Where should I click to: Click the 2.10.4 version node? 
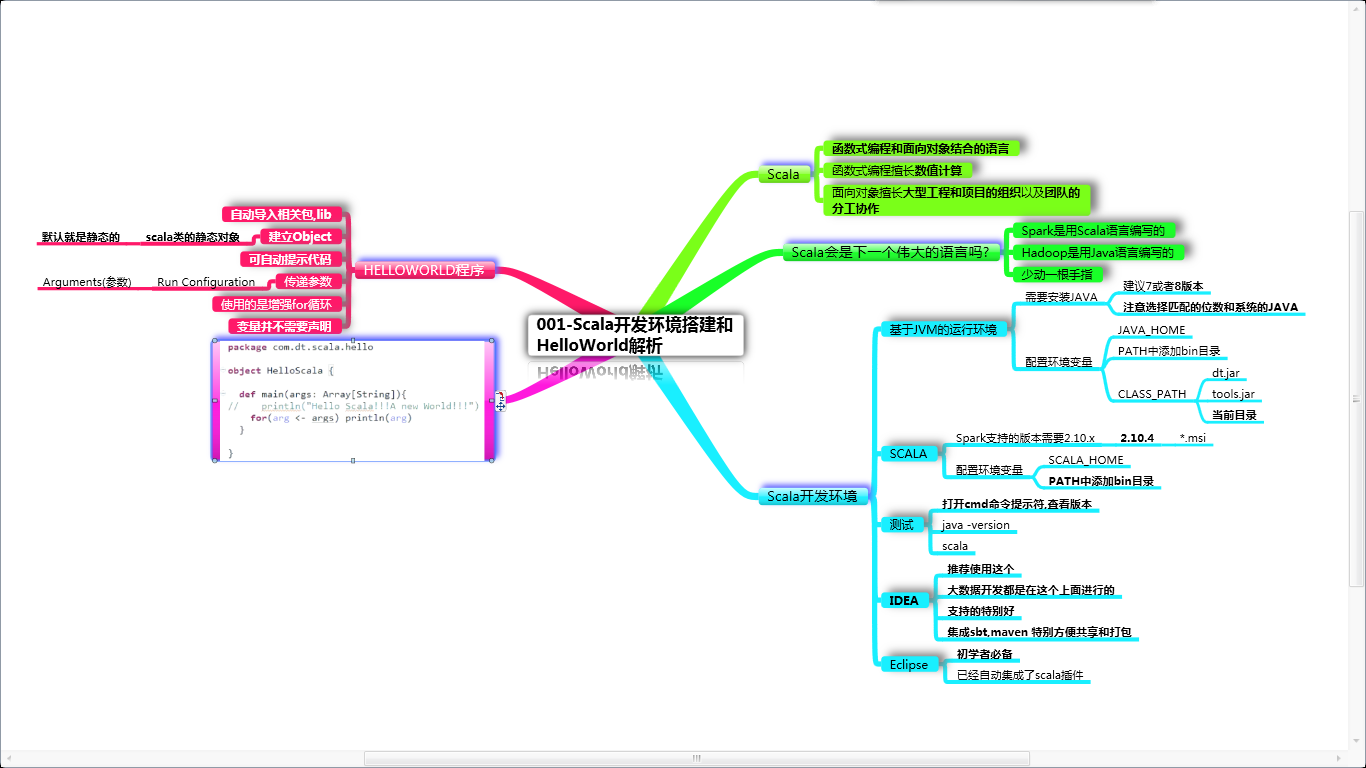click(x=1137, y=438)
